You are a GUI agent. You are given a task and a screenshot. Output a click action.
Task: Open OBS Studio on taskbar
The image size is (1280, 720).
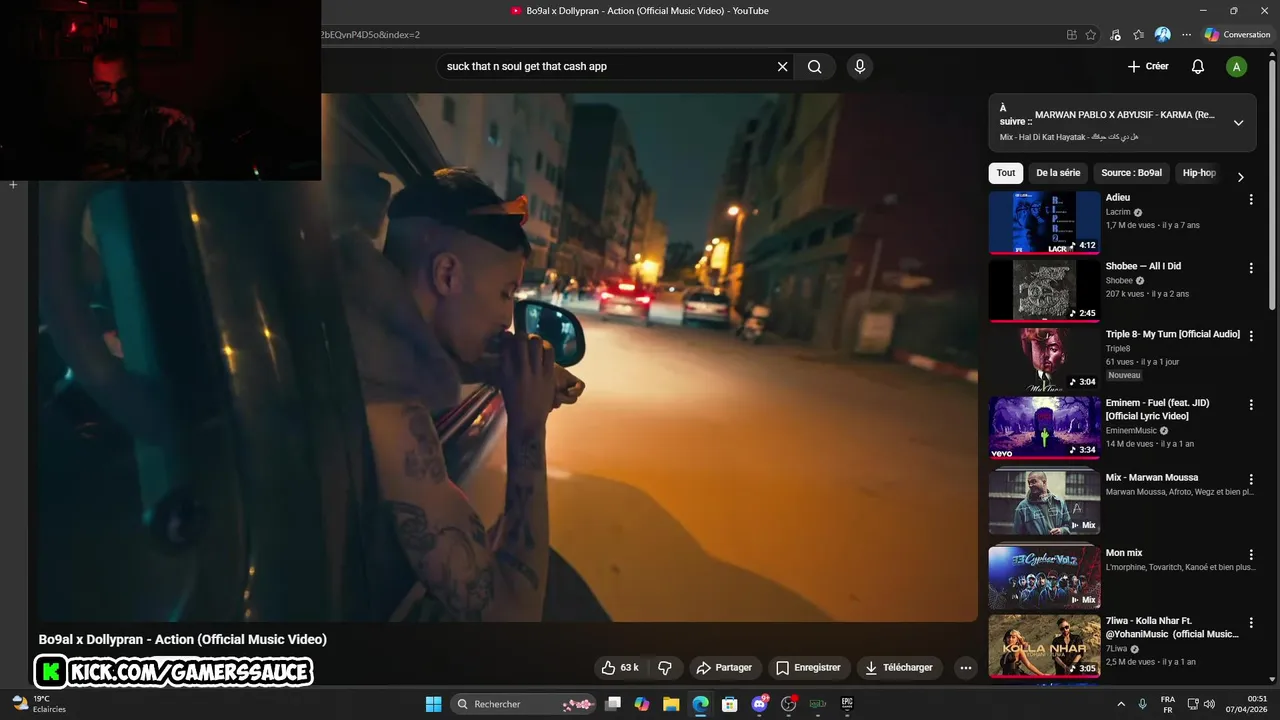789,704
